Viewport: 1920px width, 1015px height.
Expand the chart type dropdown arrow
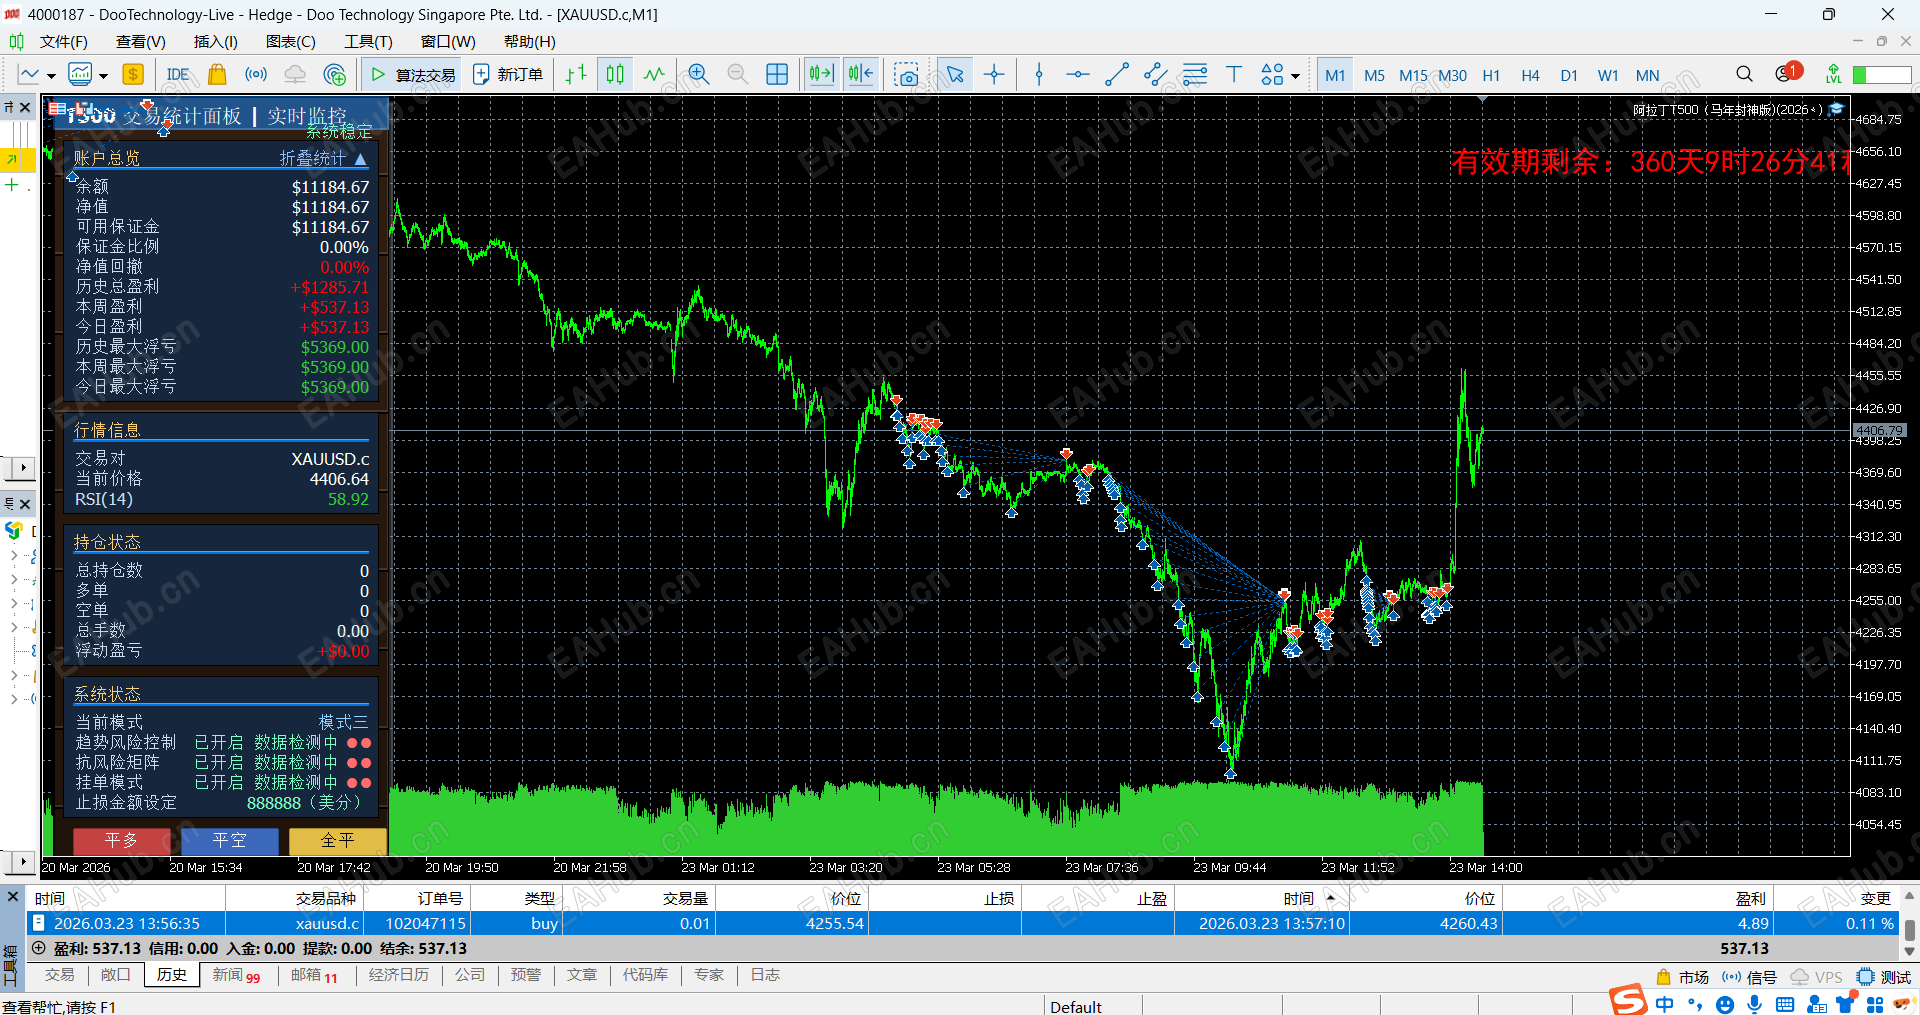click(51, 76)
